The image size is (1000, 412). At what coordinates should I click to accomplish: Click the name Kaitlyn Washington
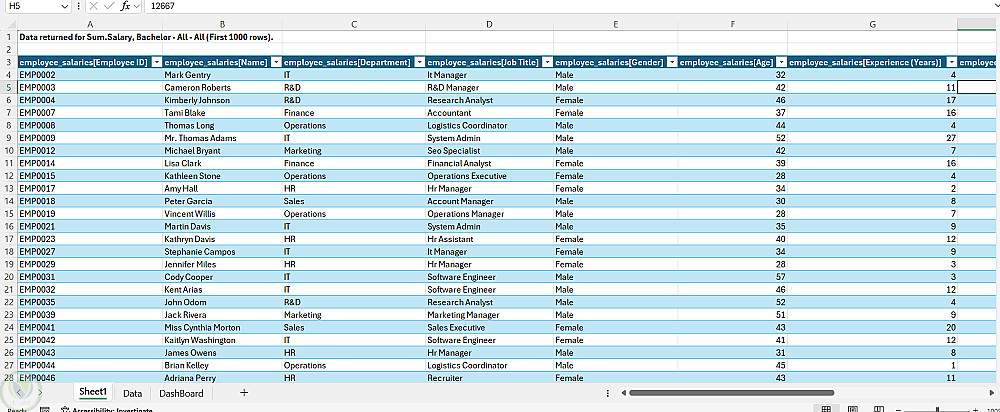[x=200, y=341]
